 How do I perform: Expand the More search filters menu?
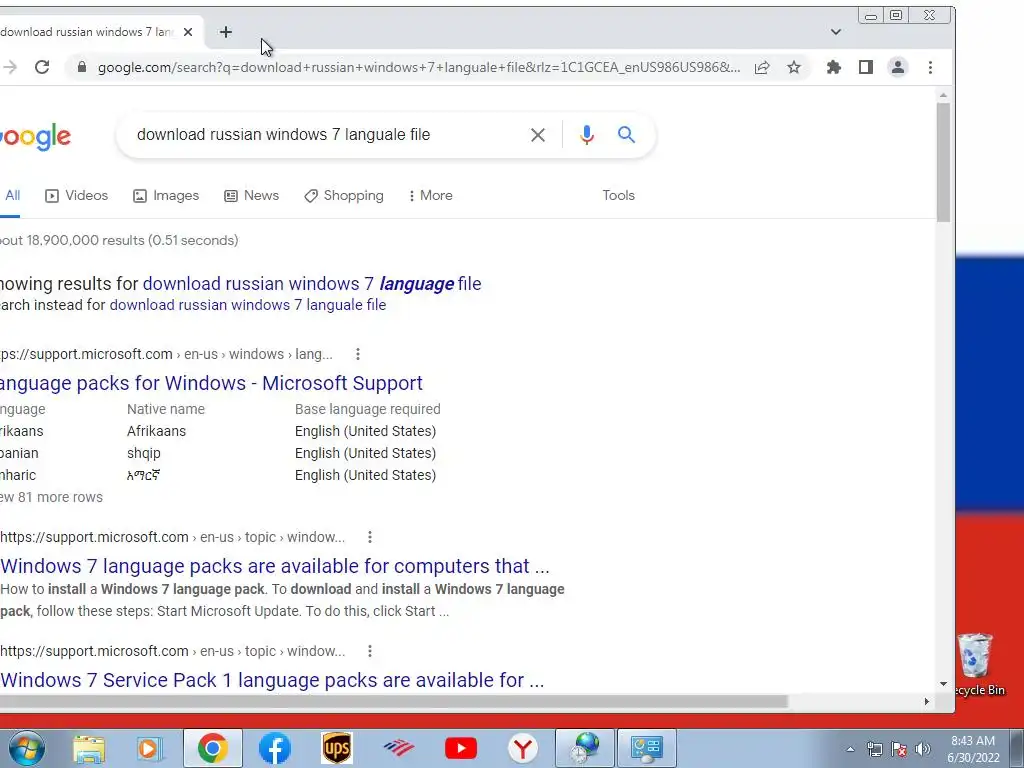430,195
